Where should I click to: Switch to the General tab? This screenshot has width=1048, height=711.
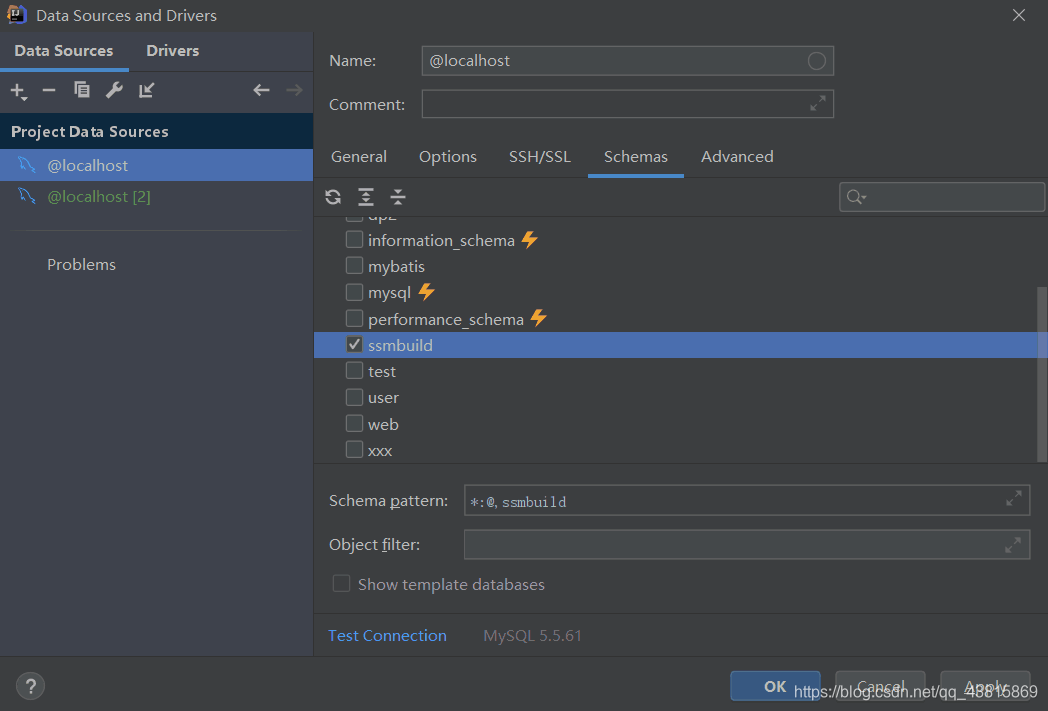(359, 156)
